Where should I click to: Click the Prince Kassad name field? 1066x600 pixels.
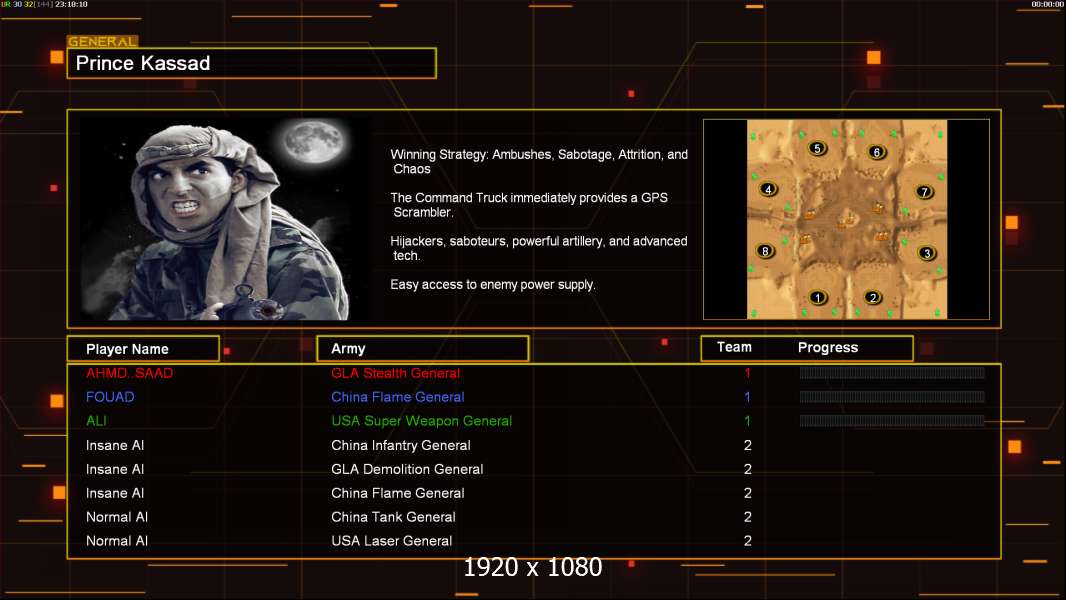click(252, 63)
